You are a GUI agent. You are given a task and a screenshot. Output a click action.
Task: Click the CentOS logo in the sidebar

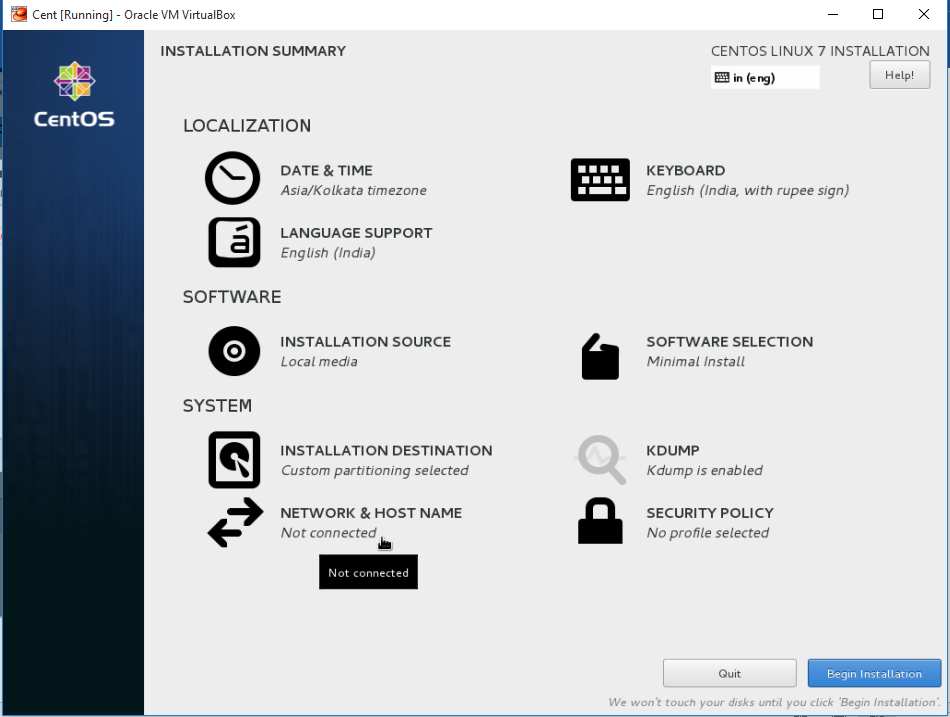pos(74,95)
